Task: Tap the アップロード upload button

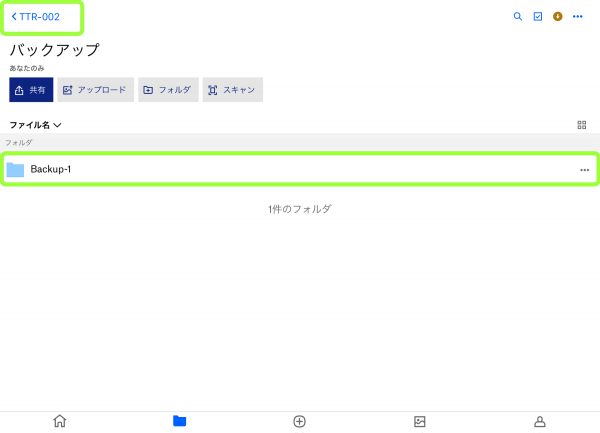Action: (x=95, y=90)
